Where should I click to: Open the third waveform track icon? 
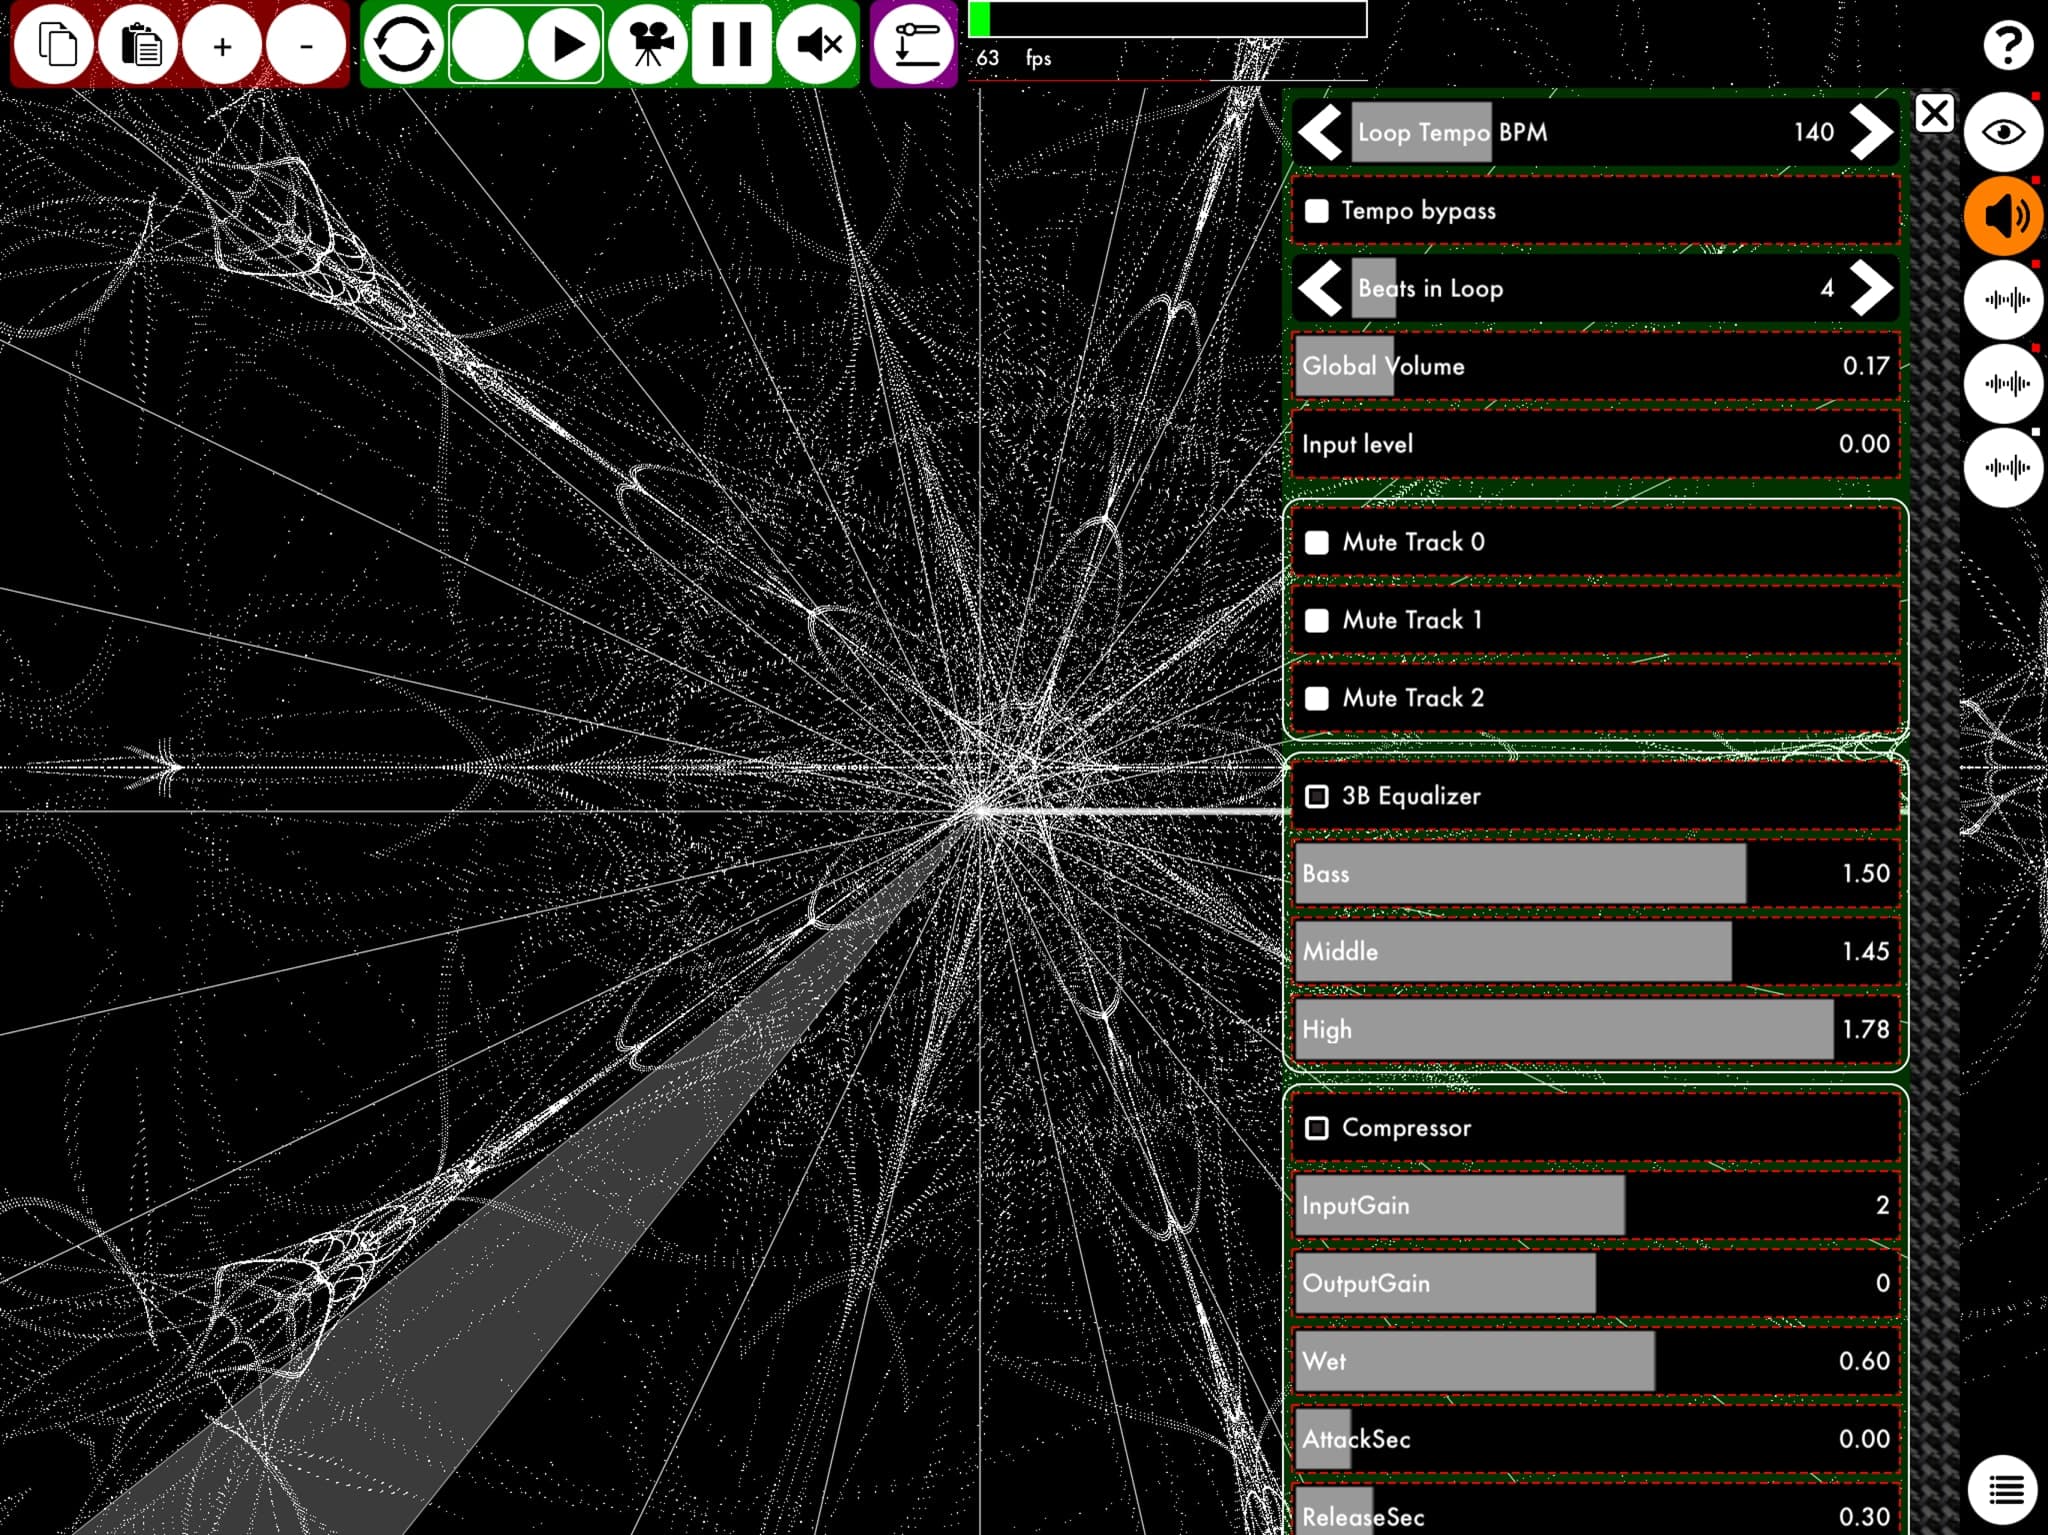[x=2003, y=468]
